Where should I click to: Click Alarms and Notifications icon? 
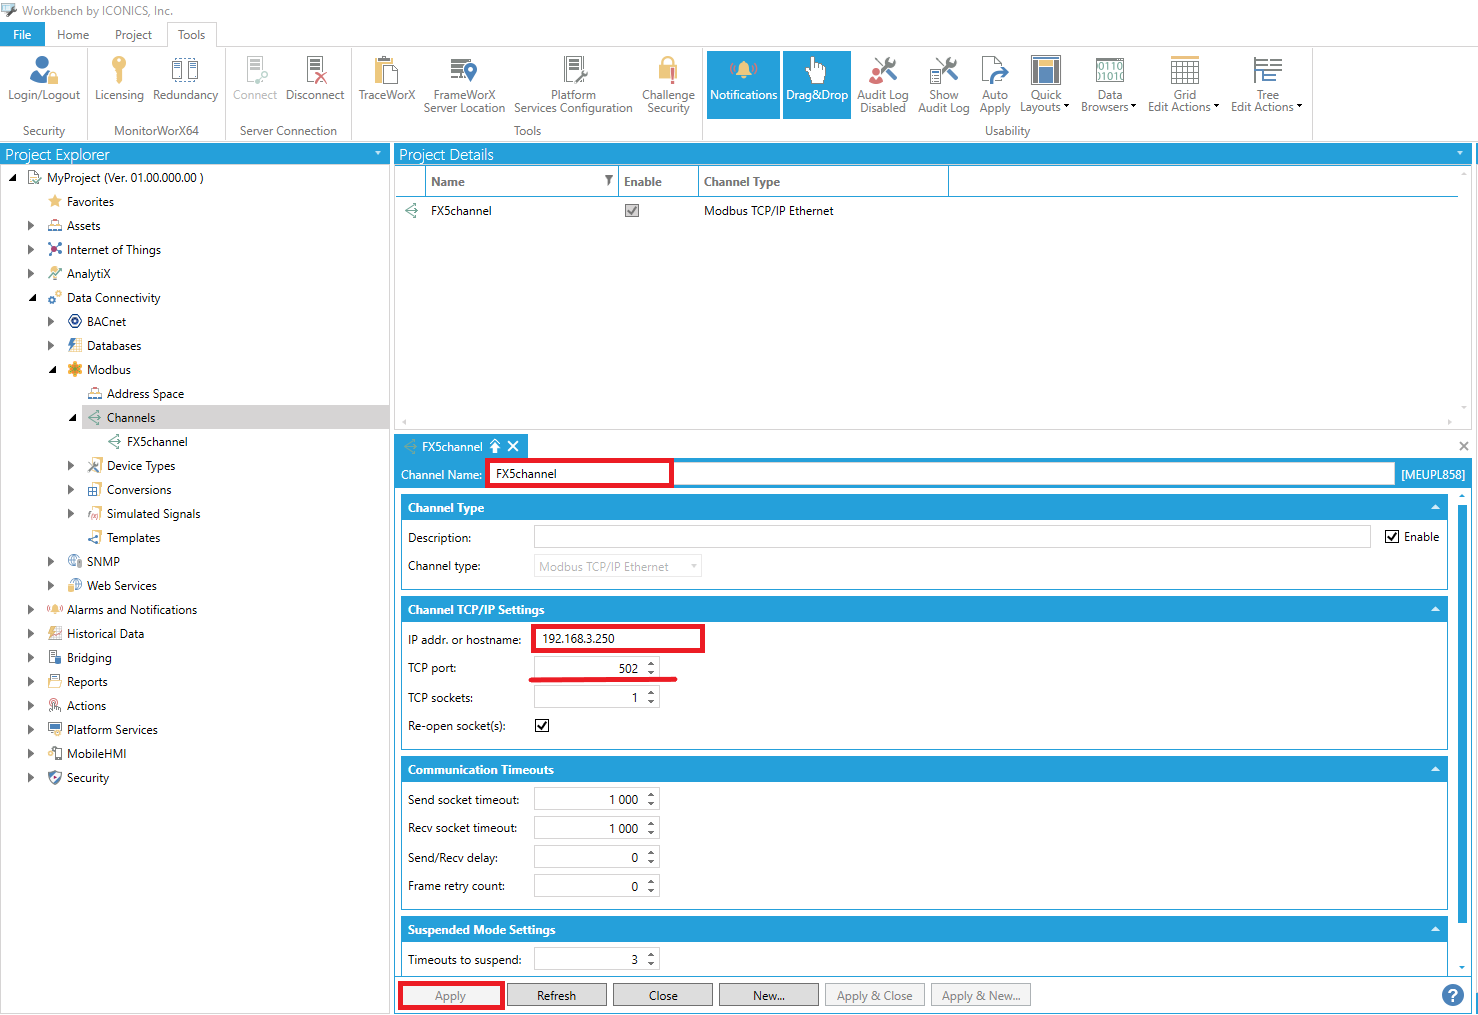coord(55,610)
